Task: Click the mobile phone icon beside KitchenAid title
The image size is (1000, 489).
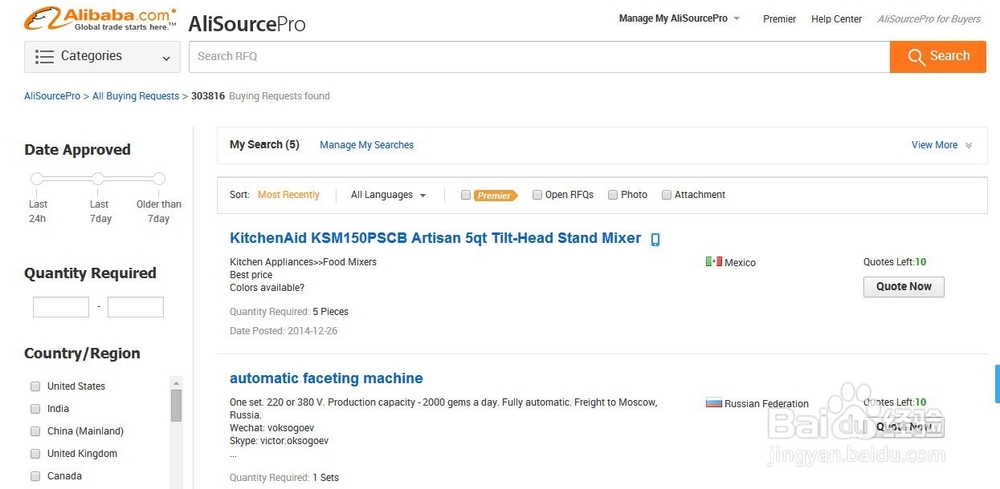Action: (x=656, y=240)
